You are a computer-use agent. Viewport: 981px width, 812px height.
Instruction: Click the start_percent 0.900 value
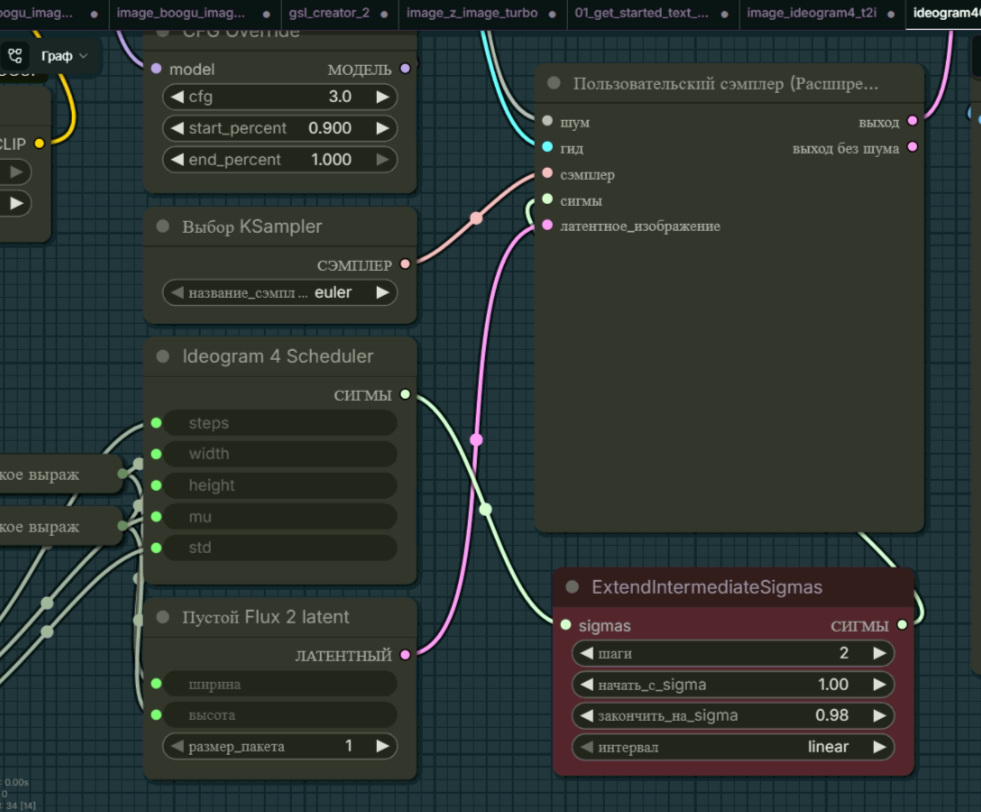[x=330, y=128]
